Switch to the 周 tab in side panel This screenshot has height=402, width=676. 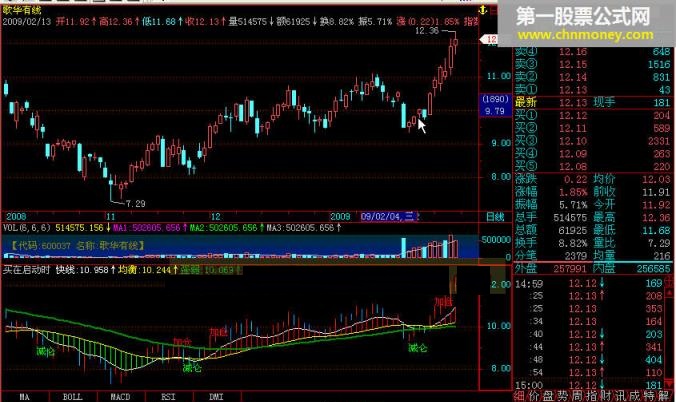pos(577,396)
